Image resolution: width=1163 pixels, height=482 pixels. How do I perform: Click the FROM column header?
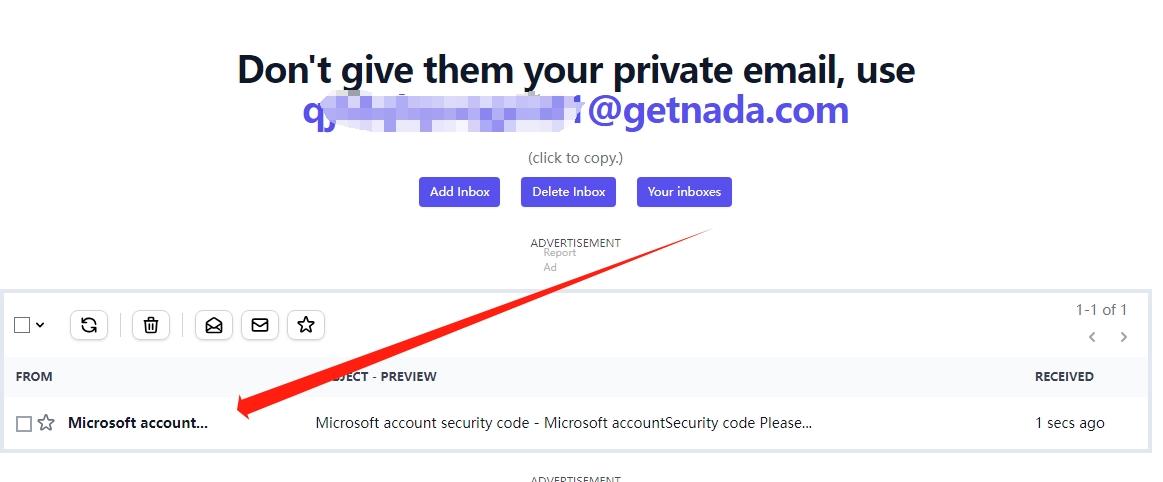[x=34, y=377]
